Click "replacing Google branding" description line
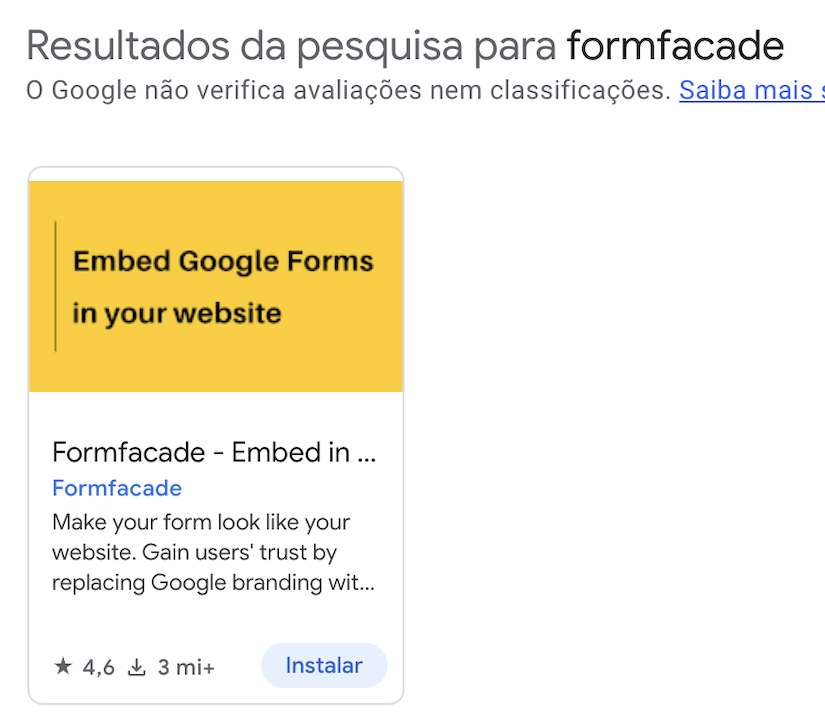The height and width of the screenshot is (720, 825). tap(213, 582)
